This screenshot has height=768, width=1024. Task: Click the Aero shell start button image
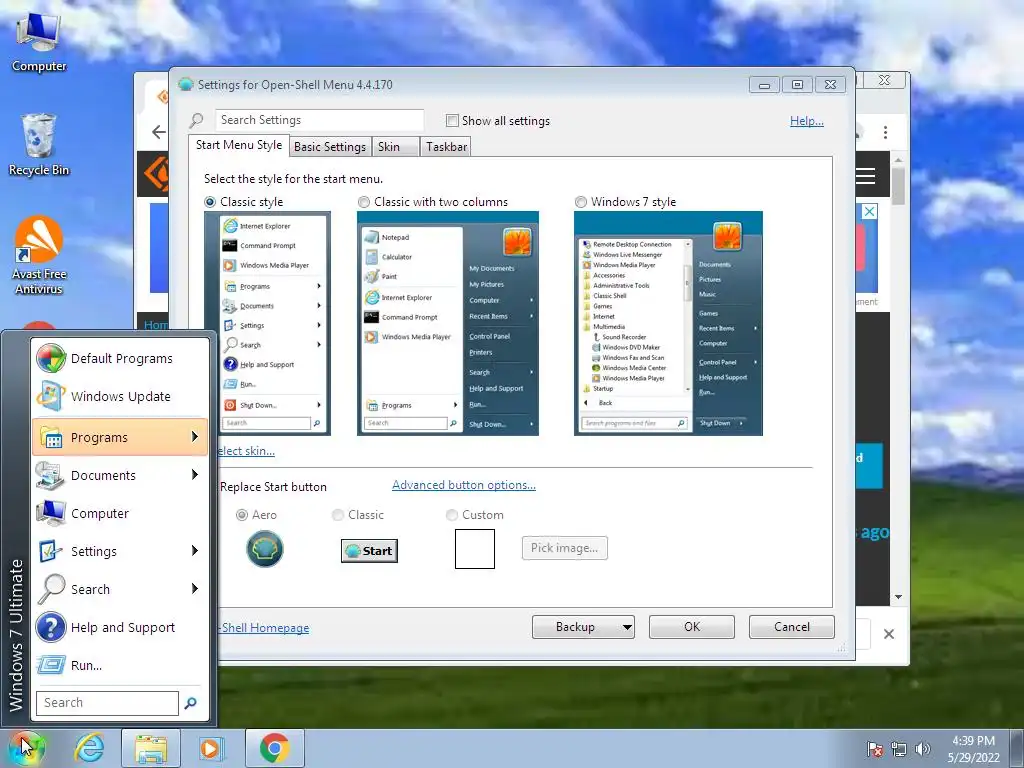point(264,549)
